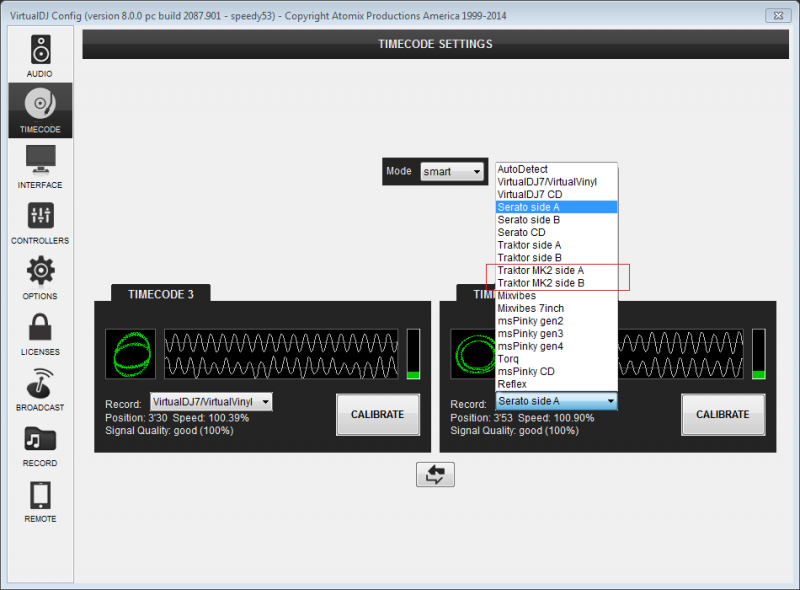This screenshot has height=590, width=800.
Task: Choose Traktor side A option
Action: click(556, 245)
